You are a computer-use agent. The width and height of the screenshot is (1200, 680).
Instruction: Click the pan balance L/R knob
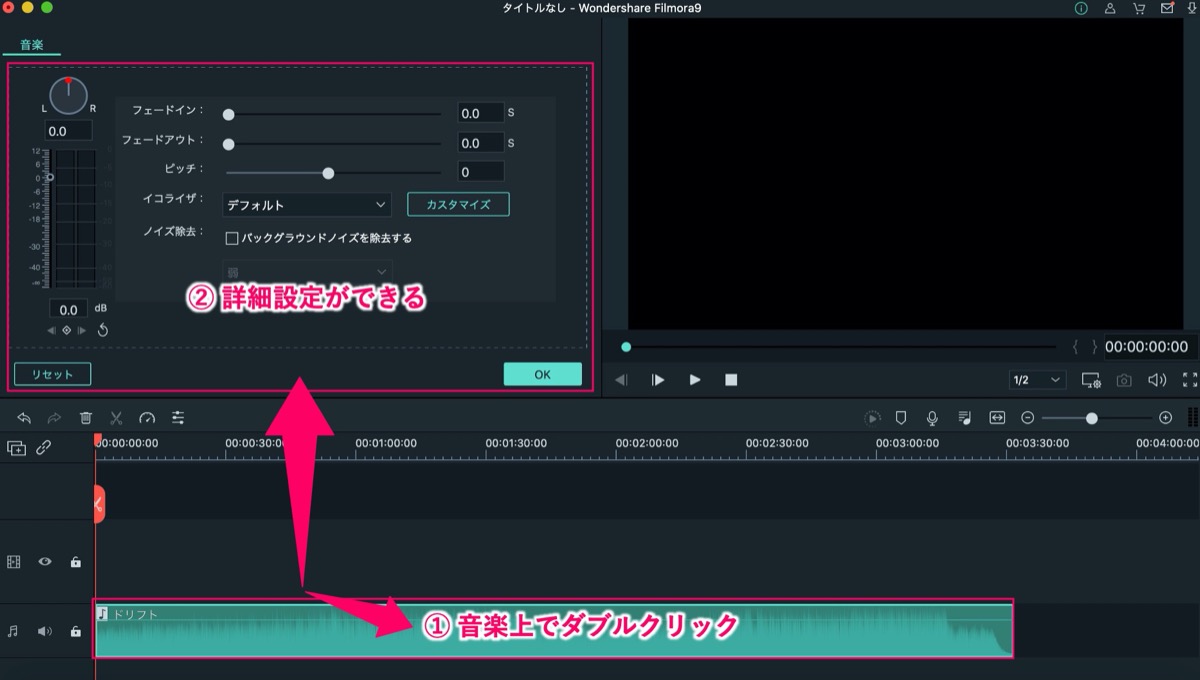pyautogui.click(x=68, y=95)
